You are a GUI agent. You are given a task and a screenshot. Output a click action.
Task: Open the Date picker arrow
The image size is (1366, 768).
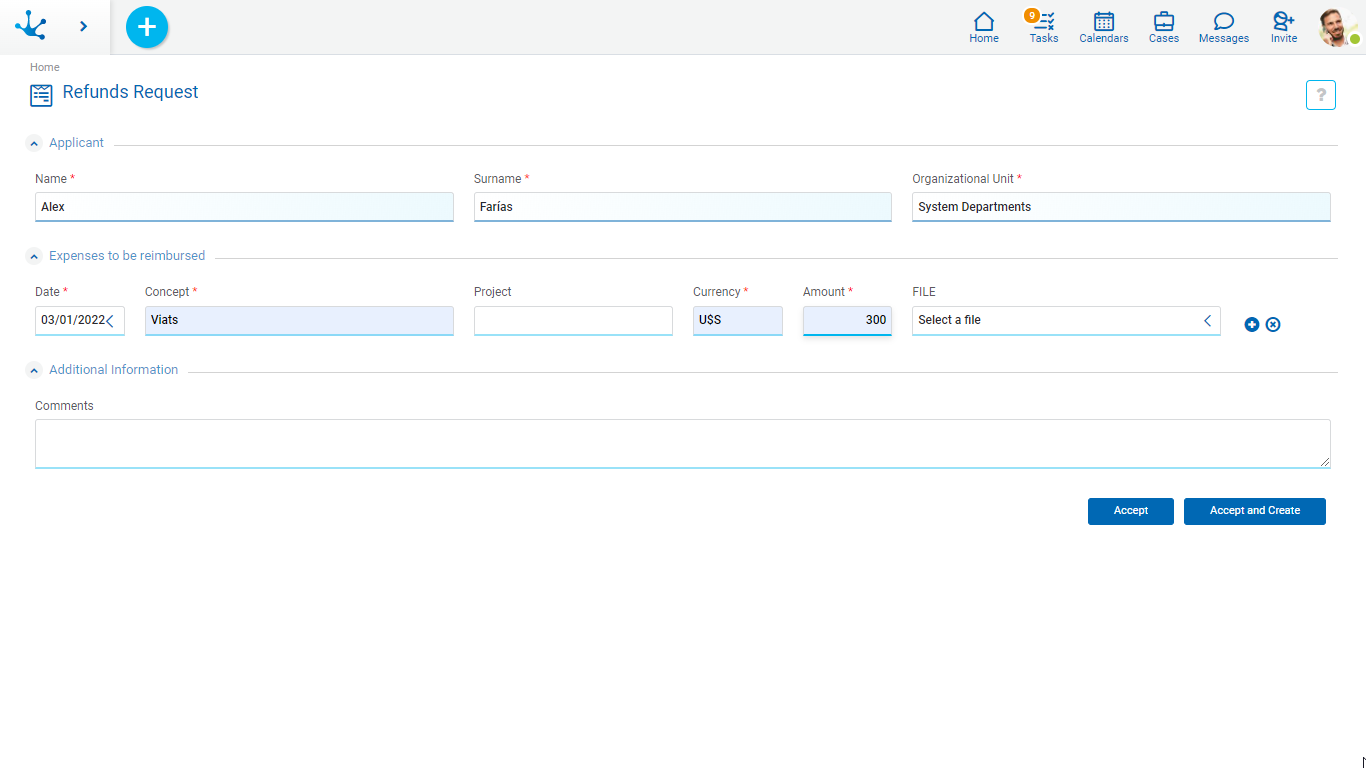tap(110, 321)
